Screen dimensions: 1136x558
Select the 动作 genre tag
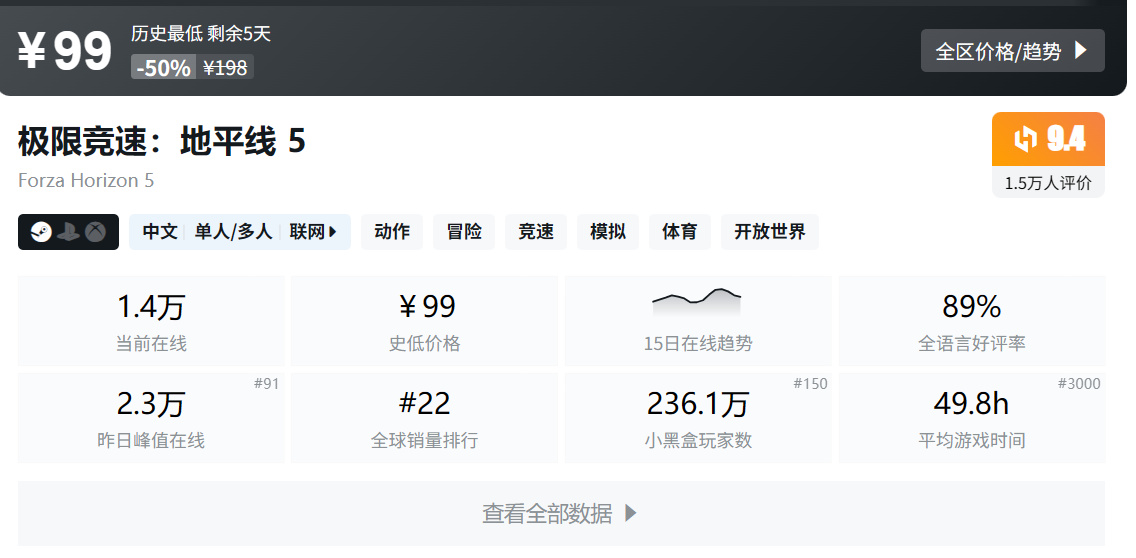click(x=392, y=232)
